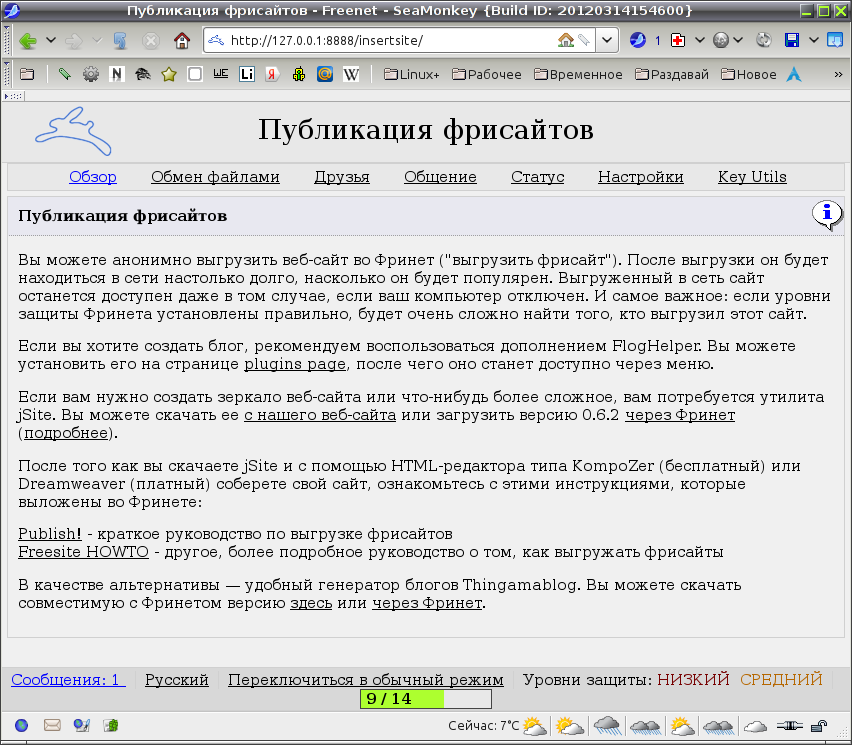Click the red cross toolbar icon

[678, 40]
